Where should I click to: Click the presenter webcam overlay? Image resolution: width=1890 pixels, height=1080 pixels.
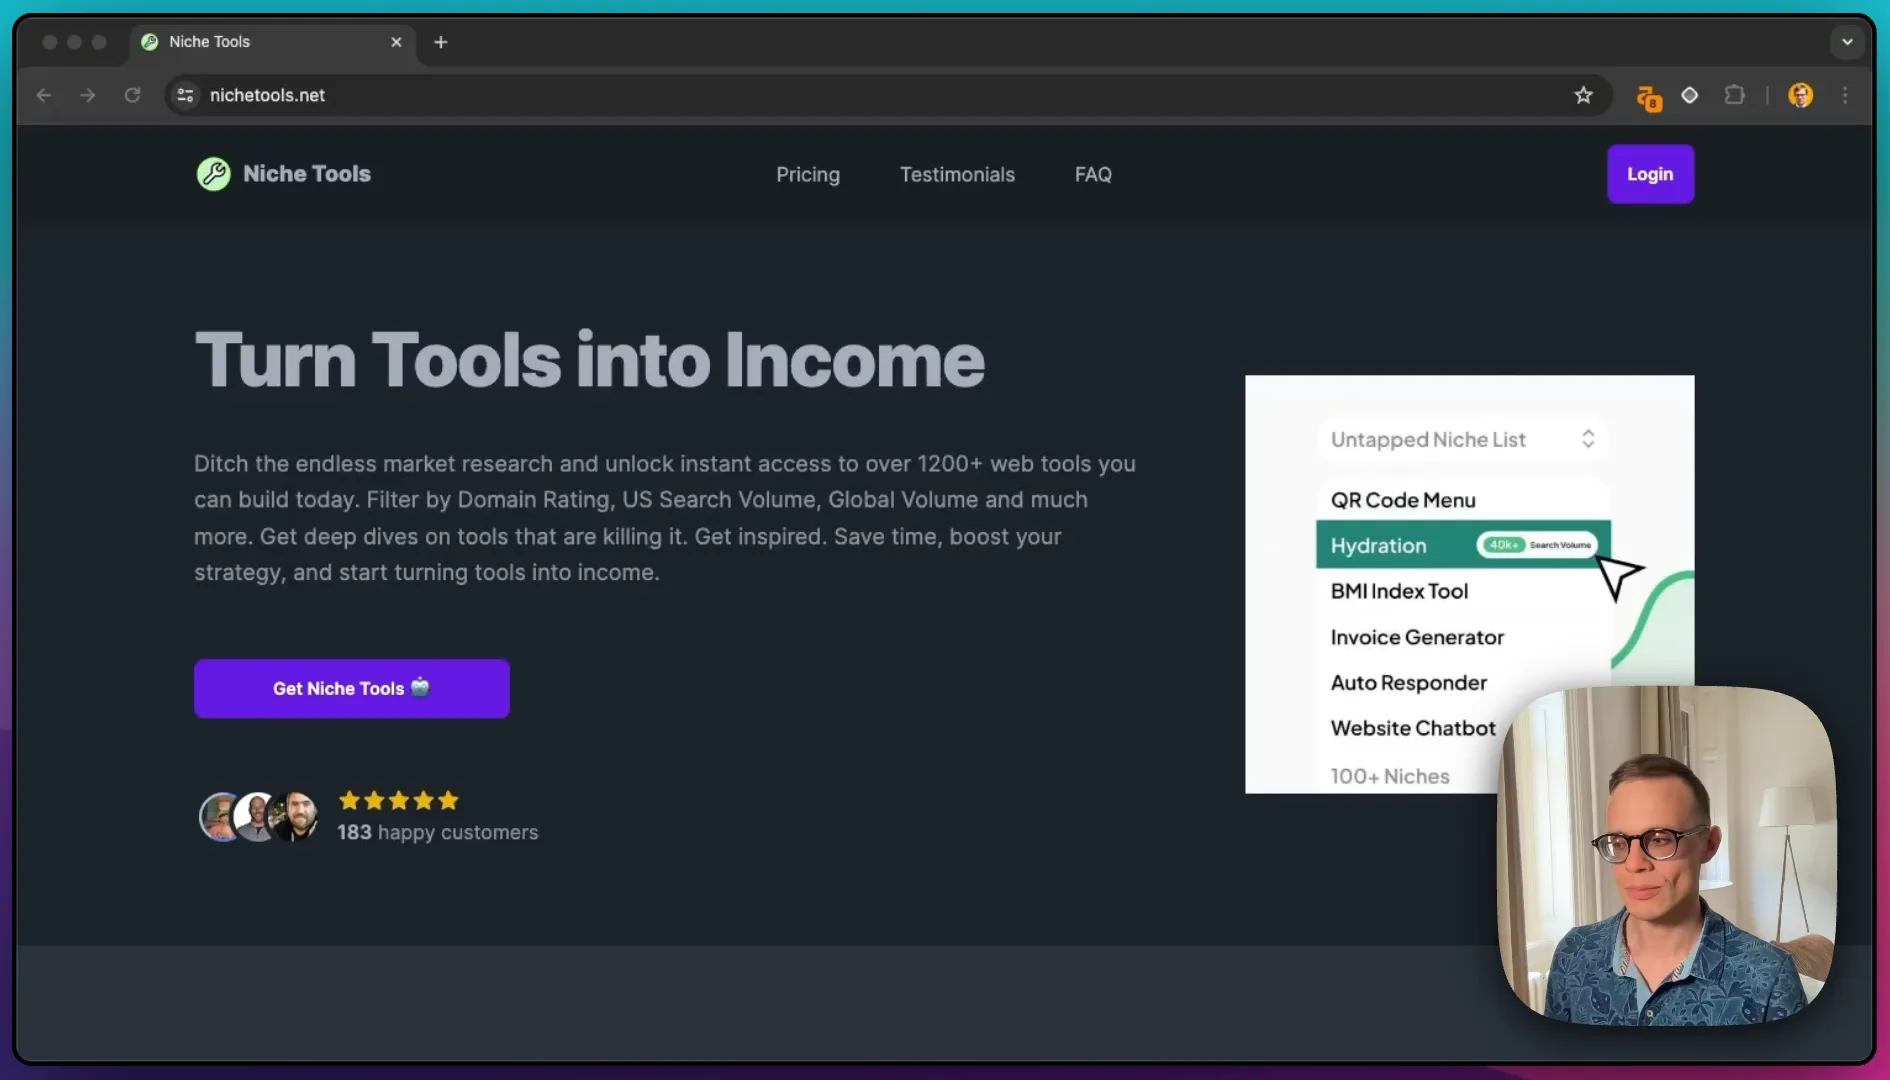(x=1666, y=855)
